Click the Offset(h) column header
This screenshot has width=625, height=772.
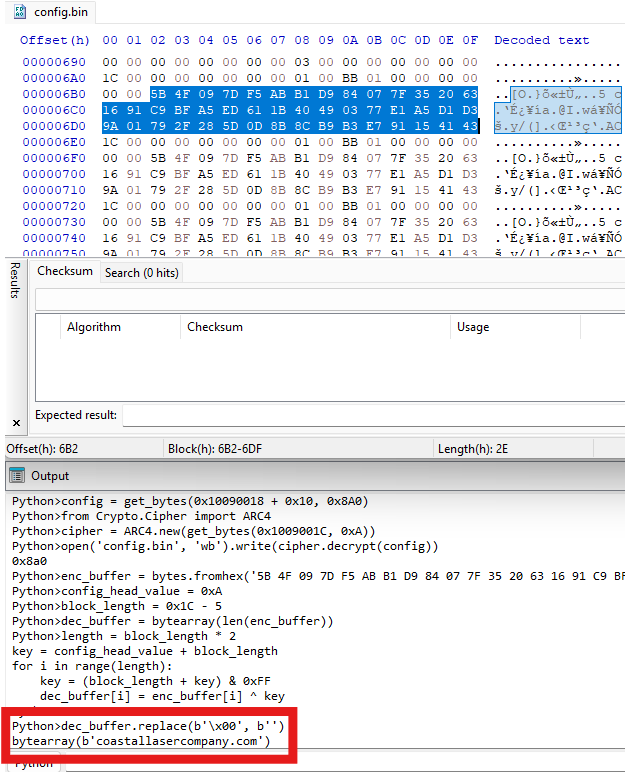[x=55, y=40]
